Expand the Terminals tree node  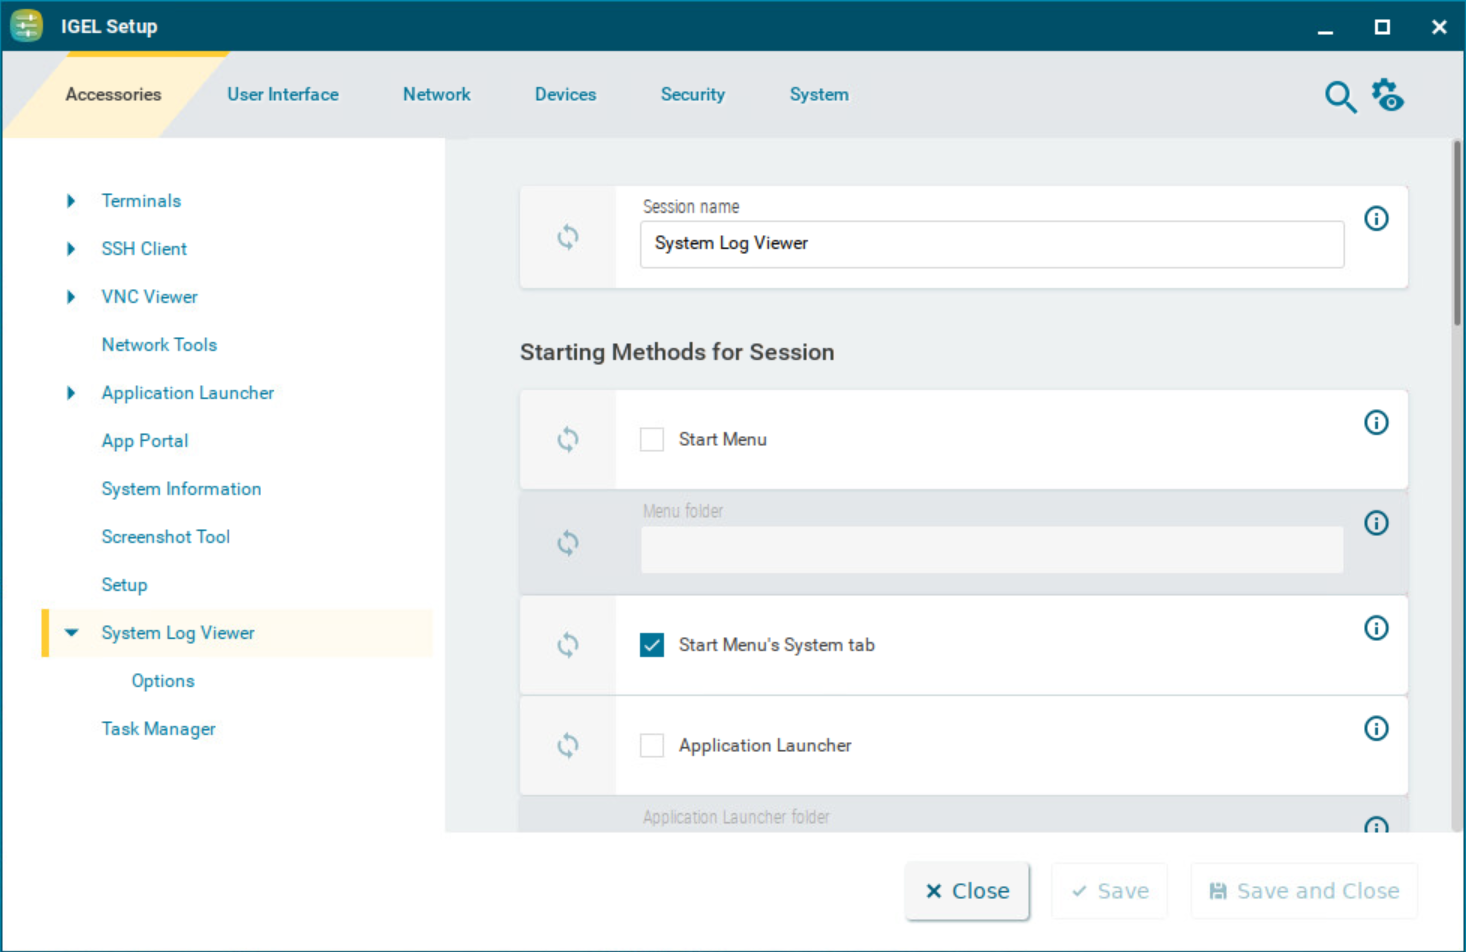tap(71, 201)
